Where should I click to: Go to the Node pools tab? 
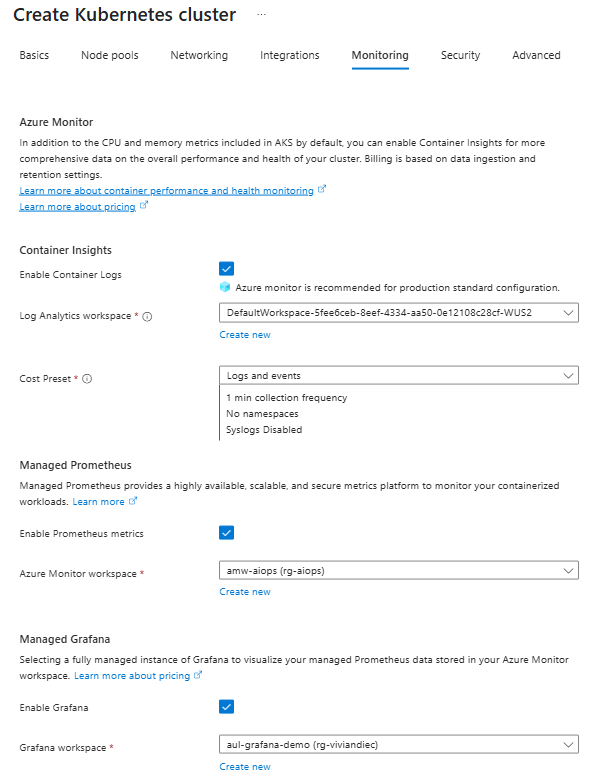click(110, 55)
